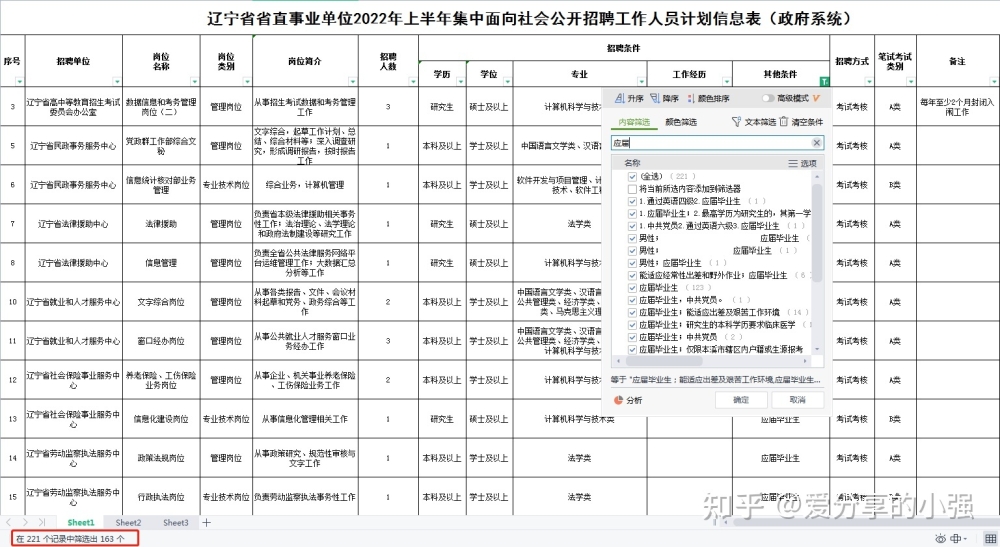Open 颜色排序 color sorting option
This screenshot has height=547, width=1000.
(708, 98)
